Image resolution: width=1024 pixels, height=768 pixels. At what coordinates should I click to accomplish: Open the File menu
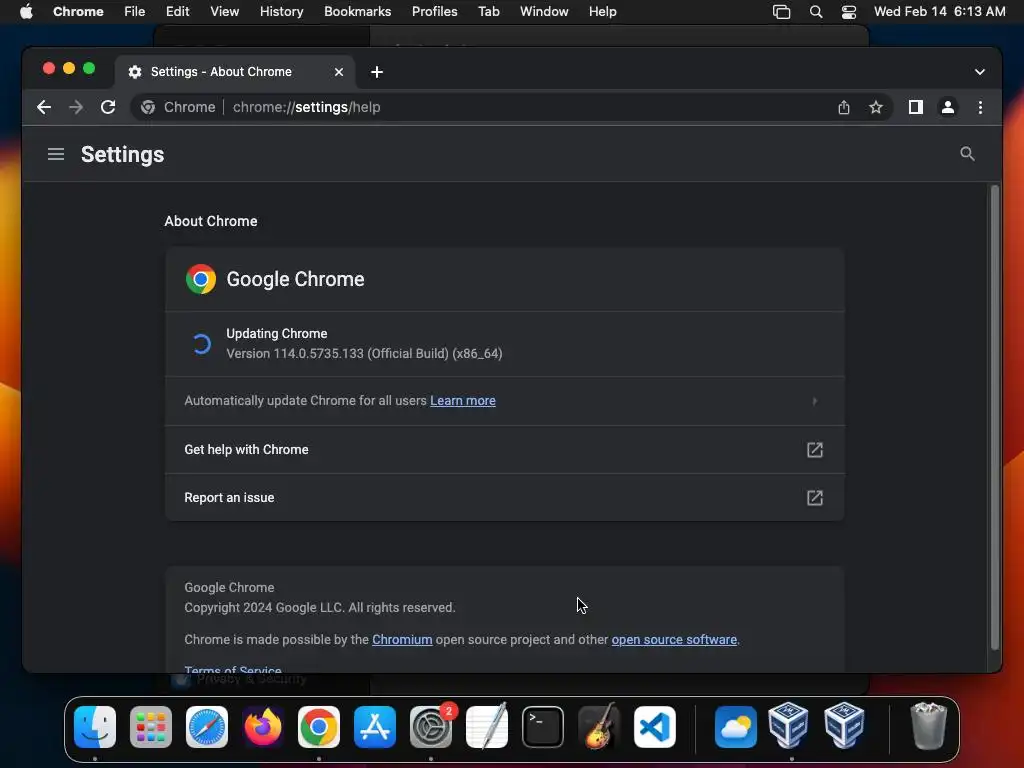135,12
